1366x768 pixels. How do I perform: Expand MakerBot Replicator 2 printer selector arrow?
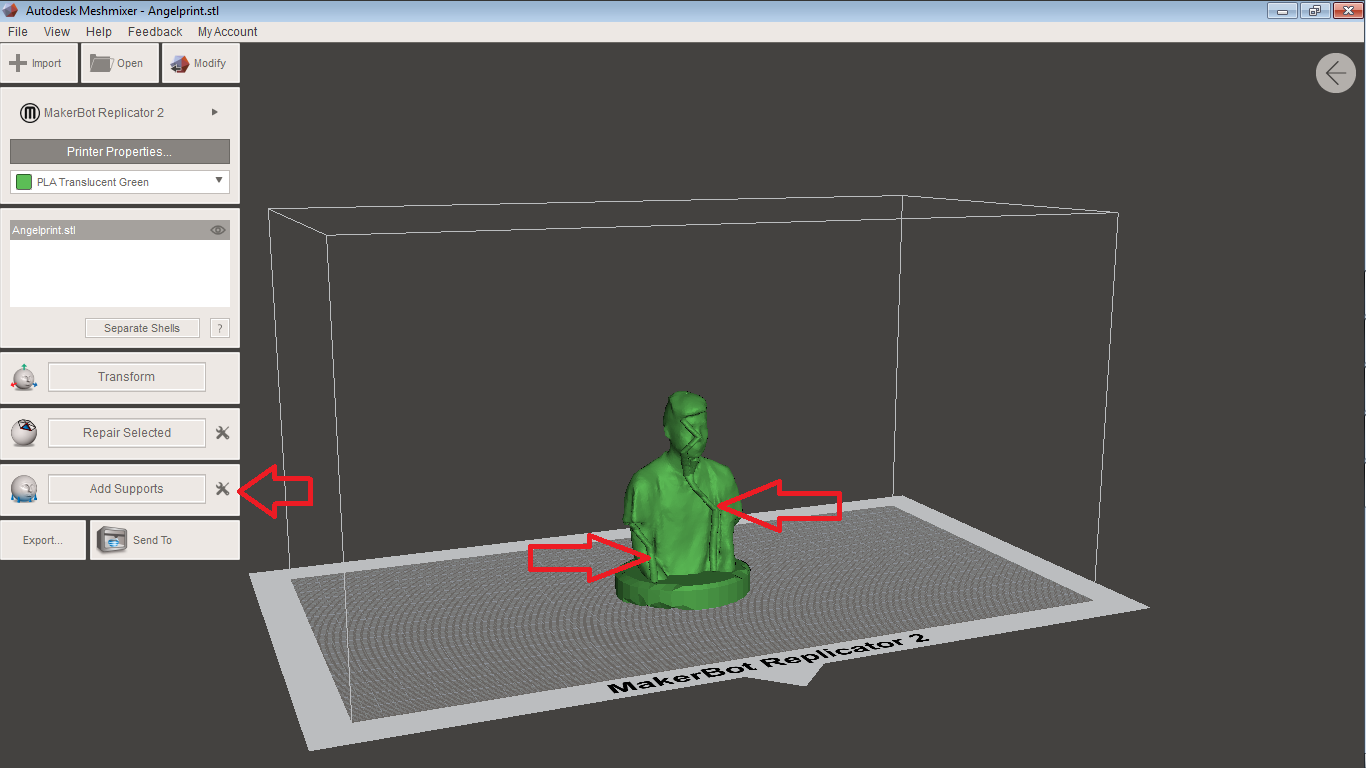point(215,112)
